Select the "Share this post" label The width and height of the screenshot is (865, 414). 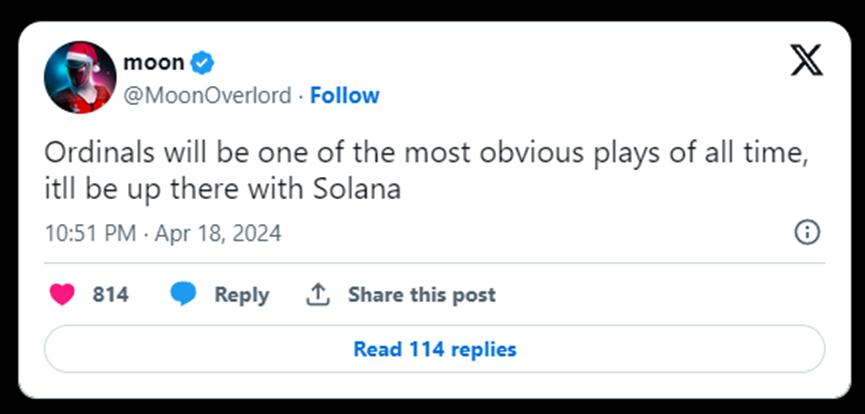point(421,295)
